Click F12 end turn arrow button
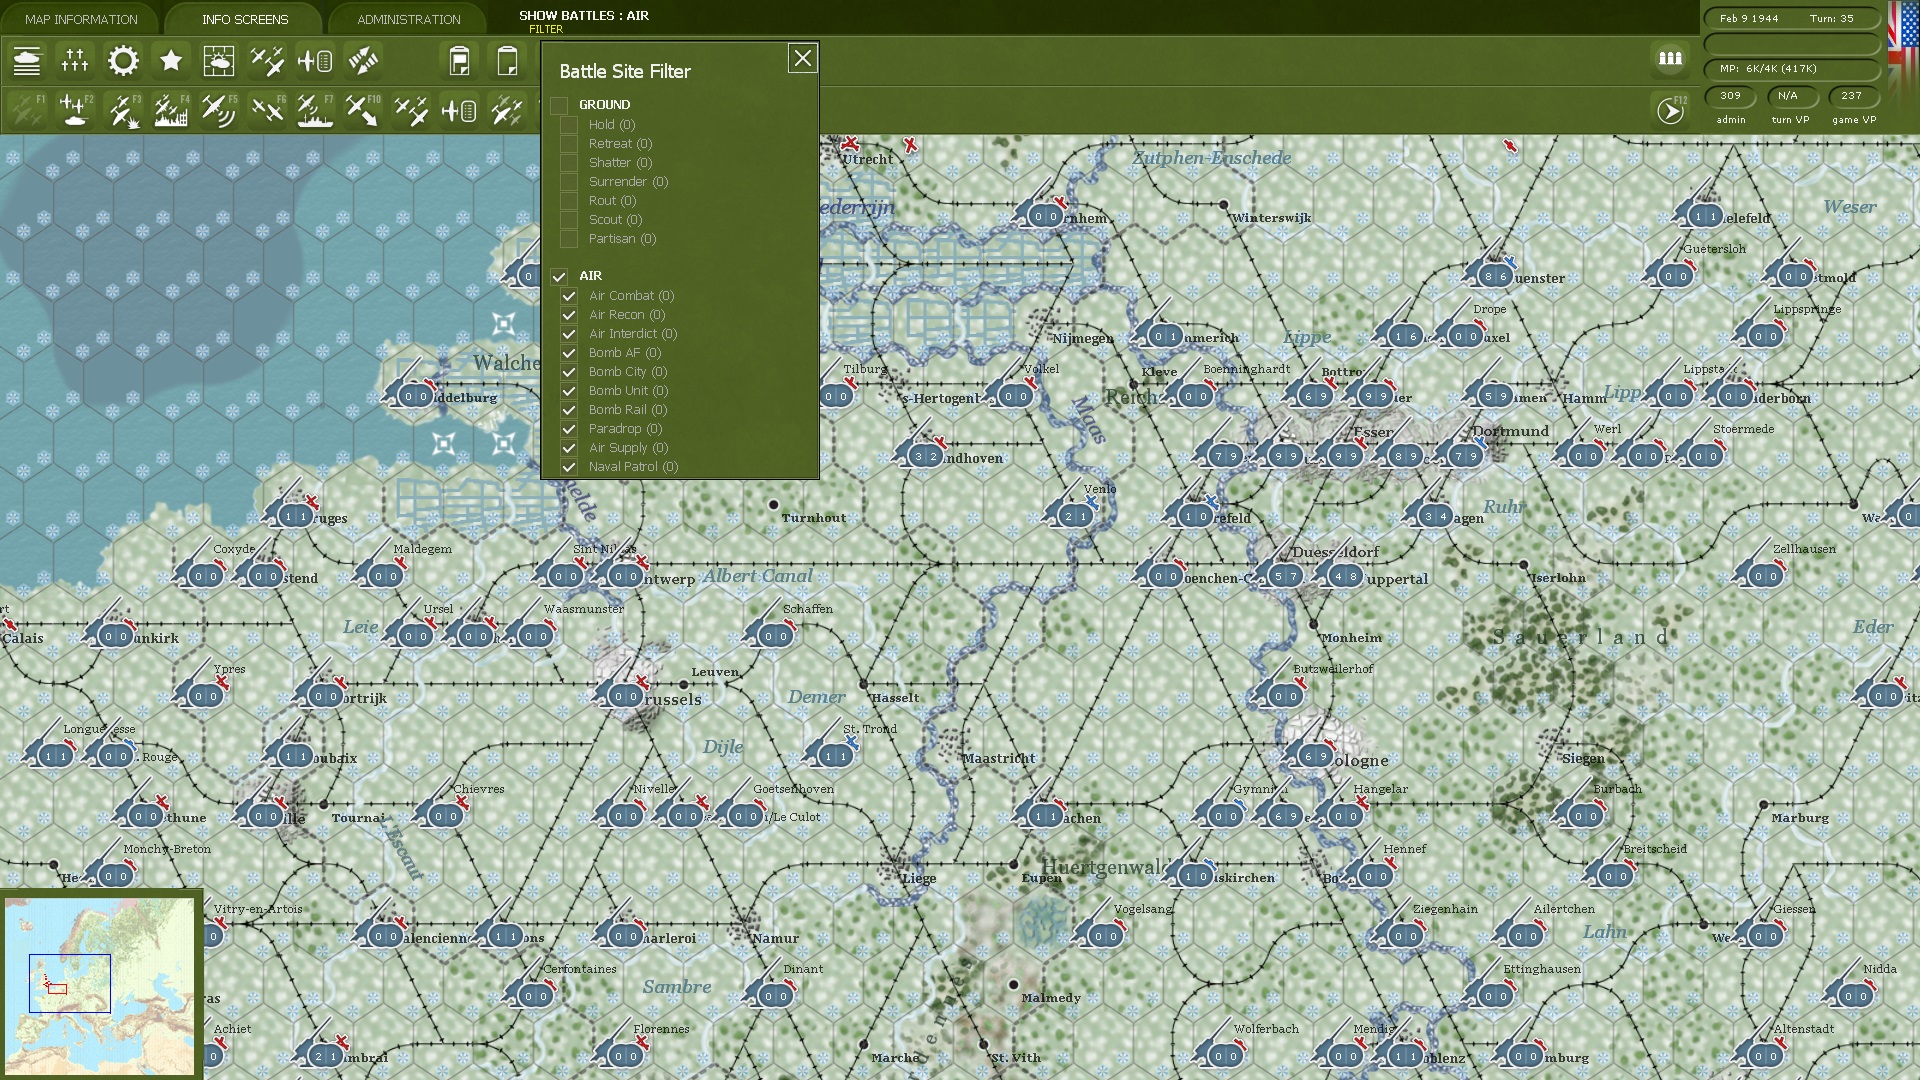 pyautogui.click(x=1671, y=110)
